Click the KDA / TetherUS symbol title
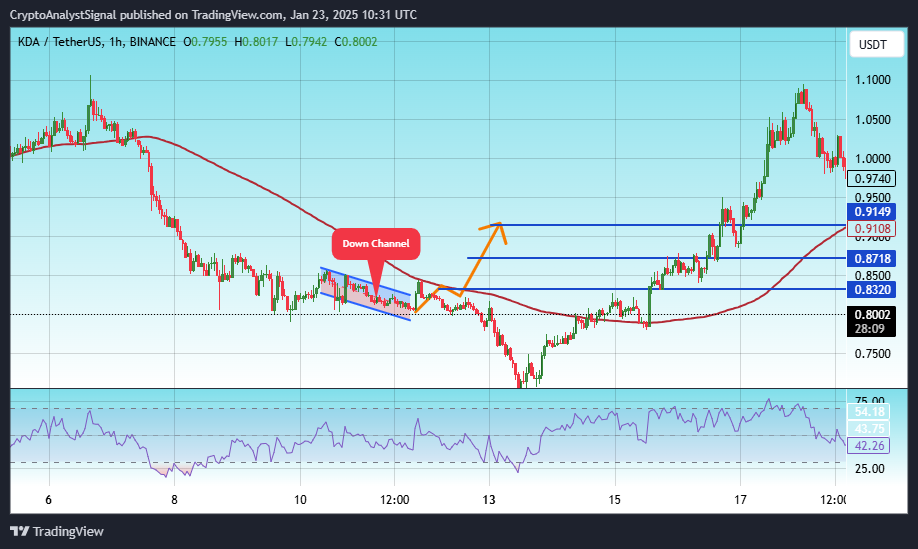This screenshot has height=549, width=918. tap(59, 42)
